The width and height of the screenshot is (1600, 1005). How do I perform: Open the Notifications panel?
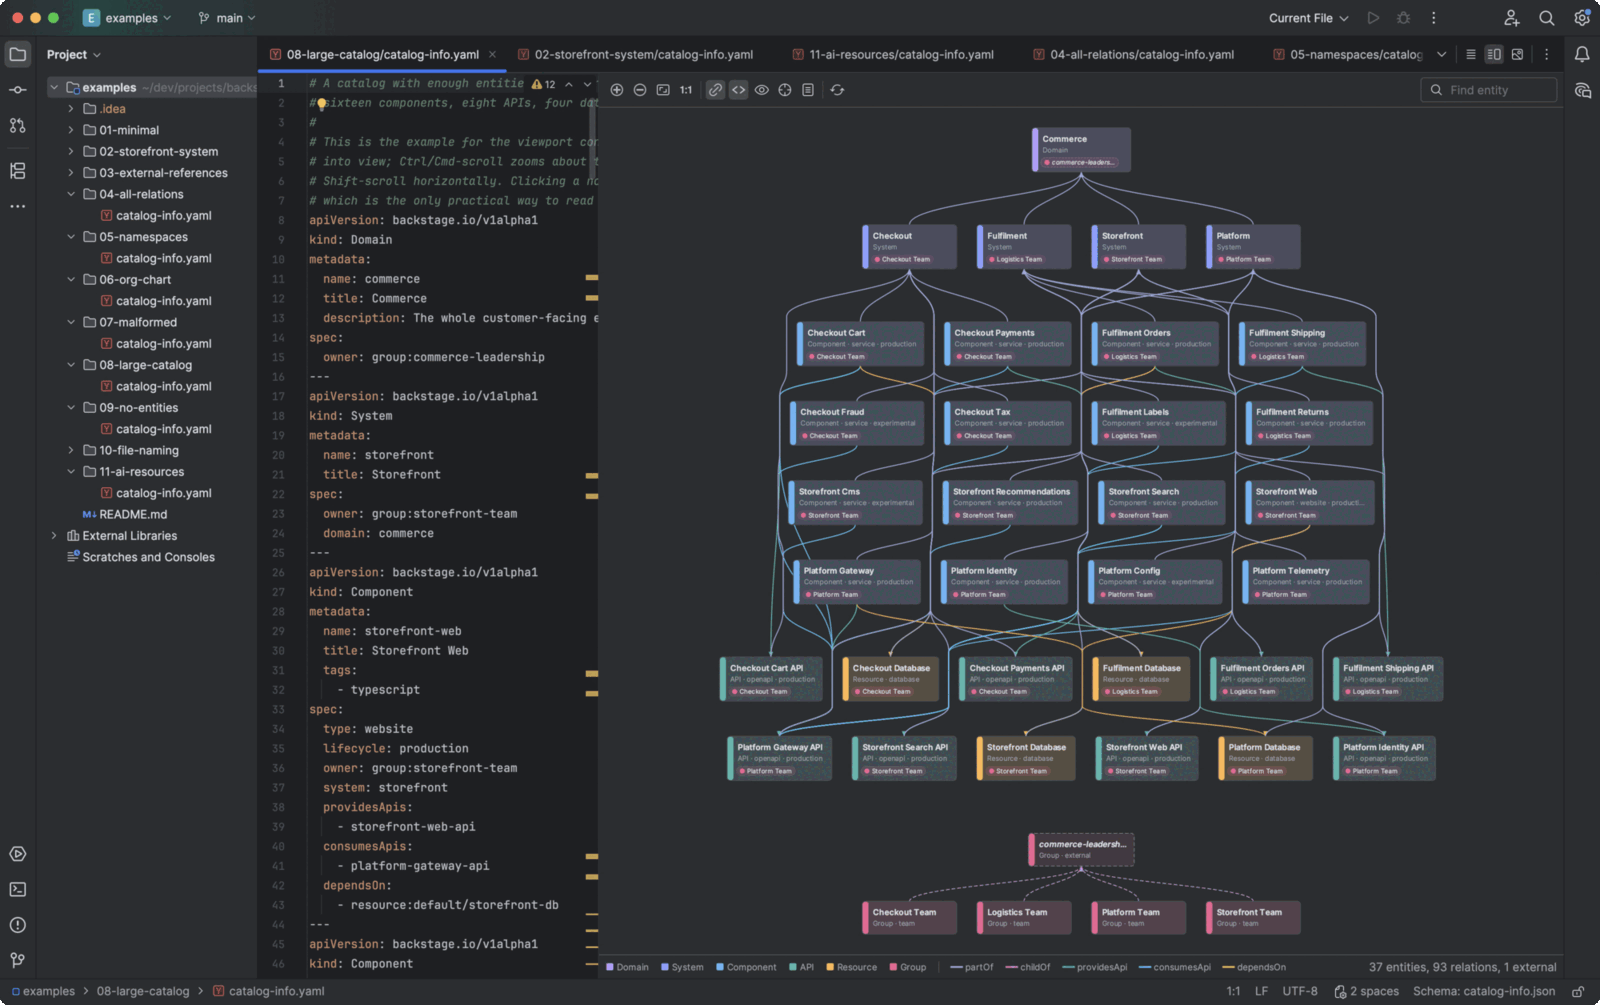click(x=1582, y=54)
